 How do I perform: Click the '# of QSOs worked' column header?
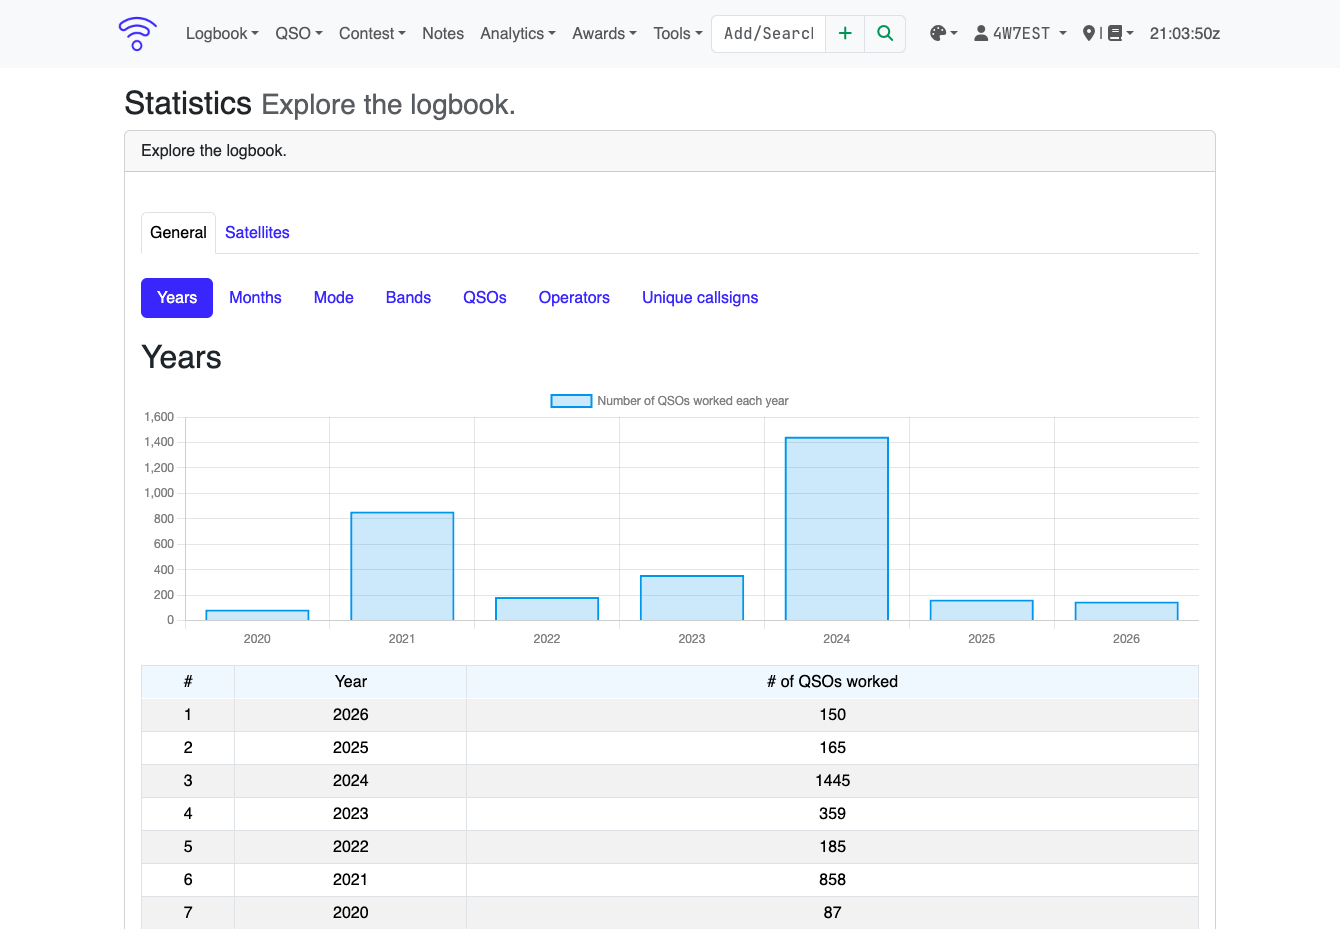coord(832,682)
